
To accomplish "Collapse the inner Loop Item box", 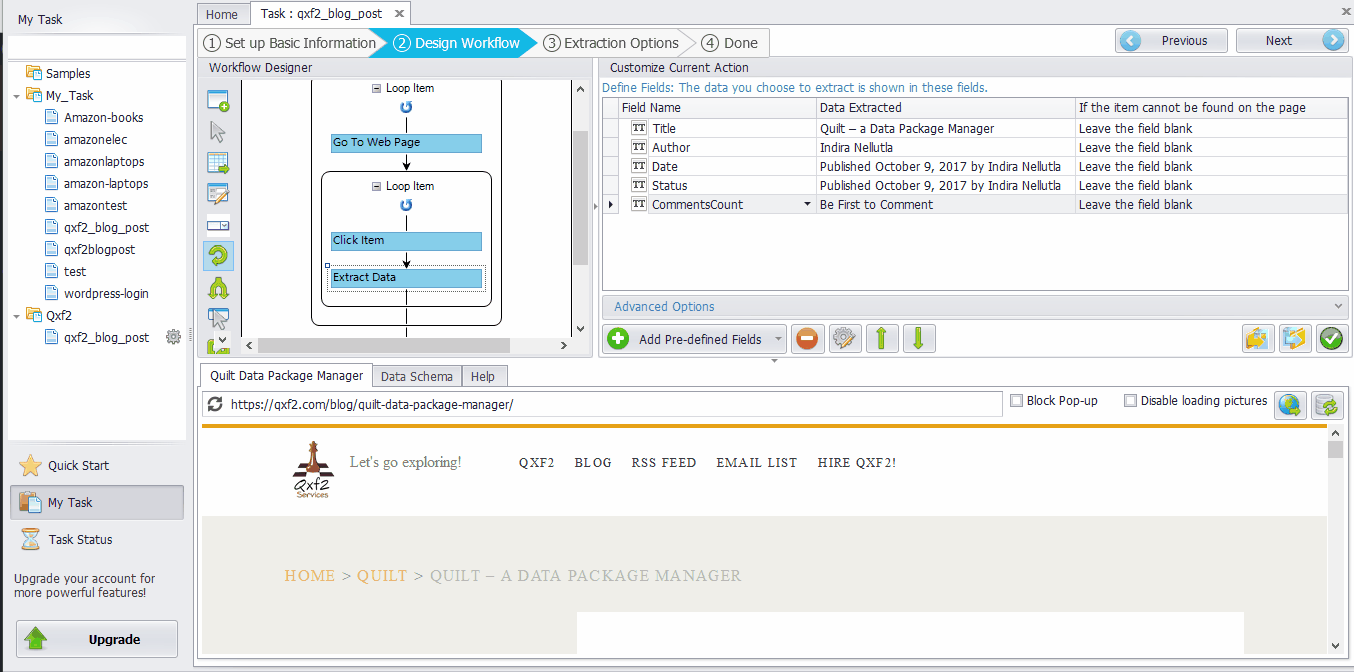I will tap(376, 186).
